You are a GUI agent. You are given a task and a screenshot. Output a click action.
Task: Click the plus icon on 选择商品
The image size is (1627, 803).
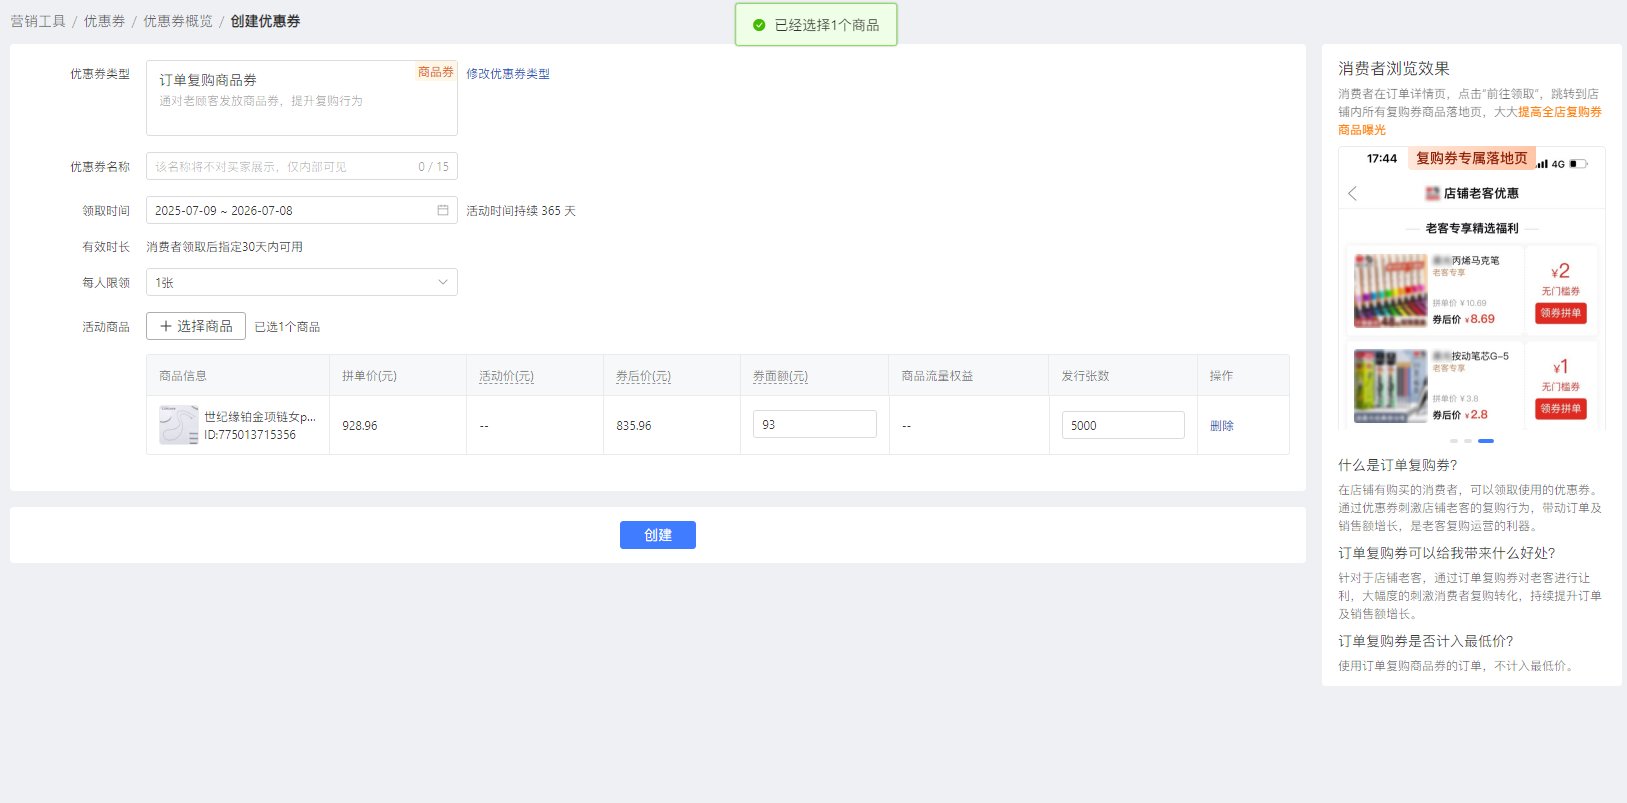[x=166, y=326]
